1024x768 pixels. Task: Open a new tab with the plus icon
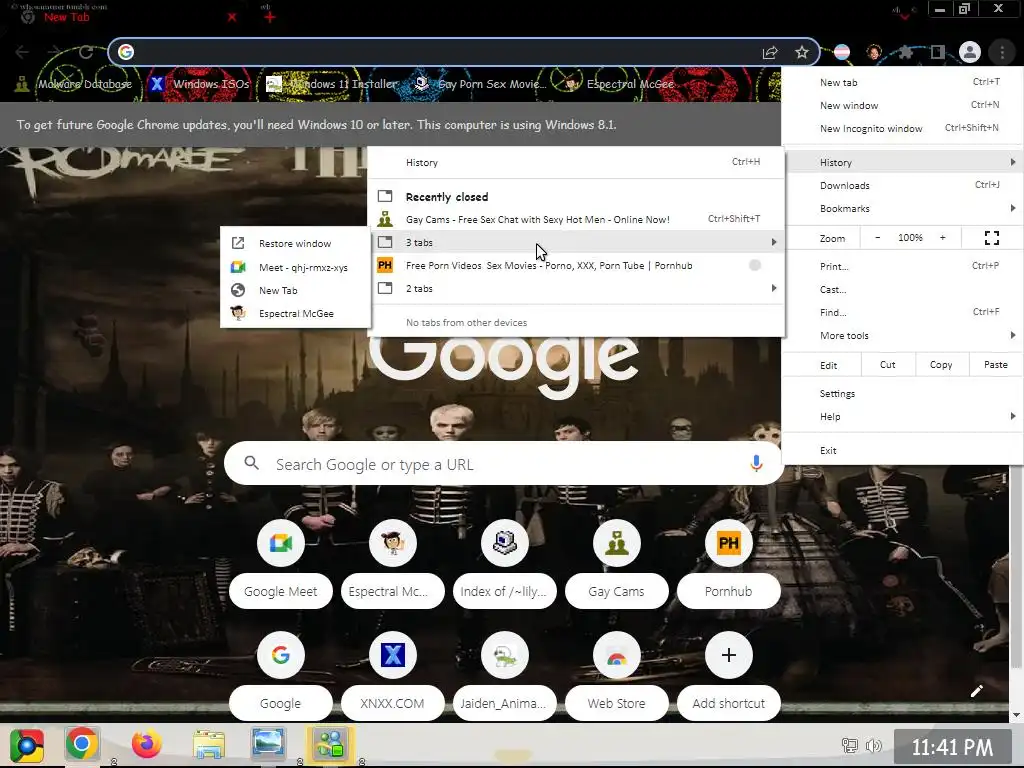click(x=269, y=17)
